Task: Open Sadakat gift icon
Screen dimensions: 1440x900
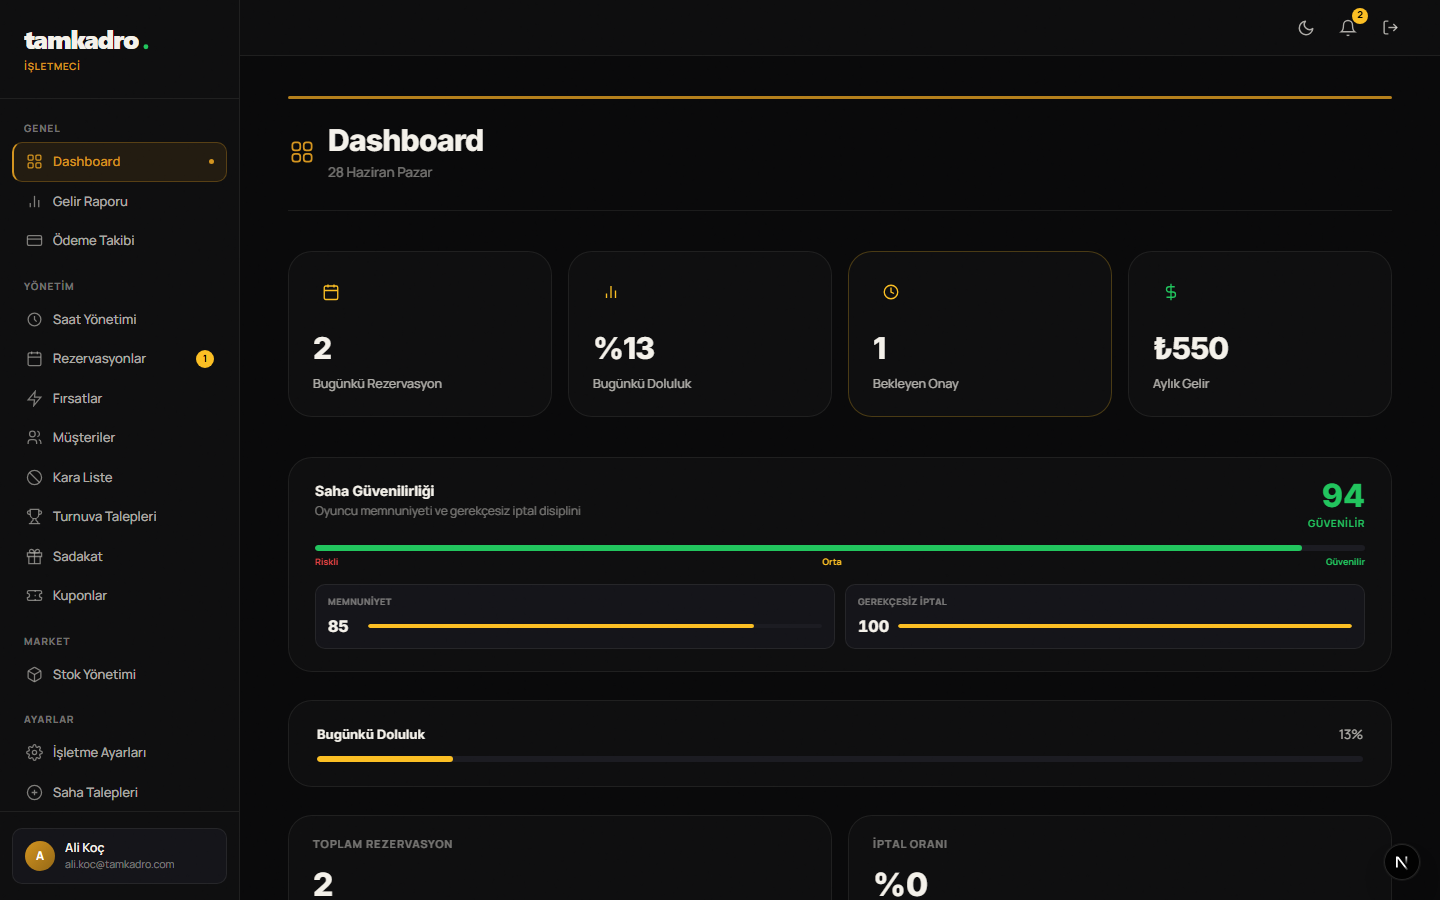Action: (x=34, y=556)
